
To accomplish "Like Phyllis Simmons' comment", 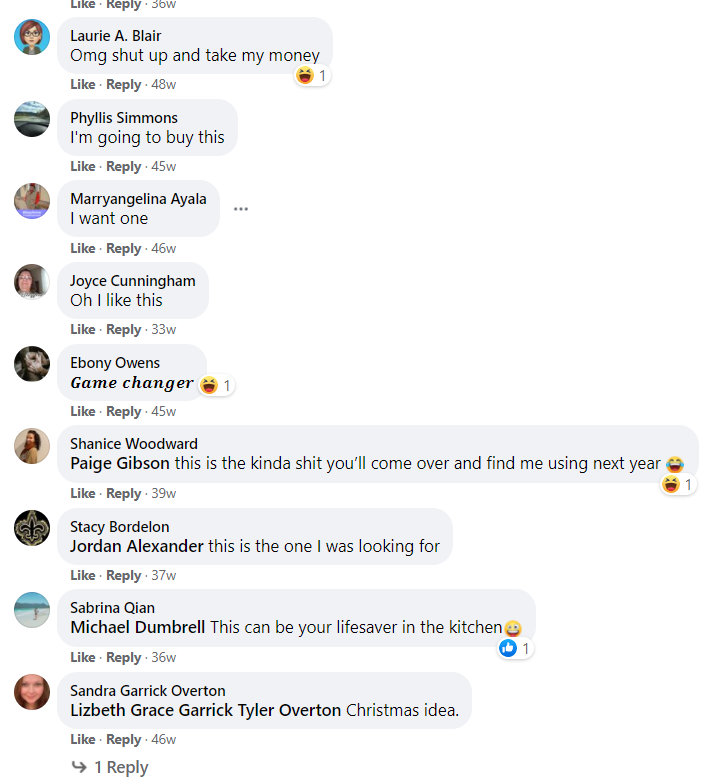I will click(83, 166).
